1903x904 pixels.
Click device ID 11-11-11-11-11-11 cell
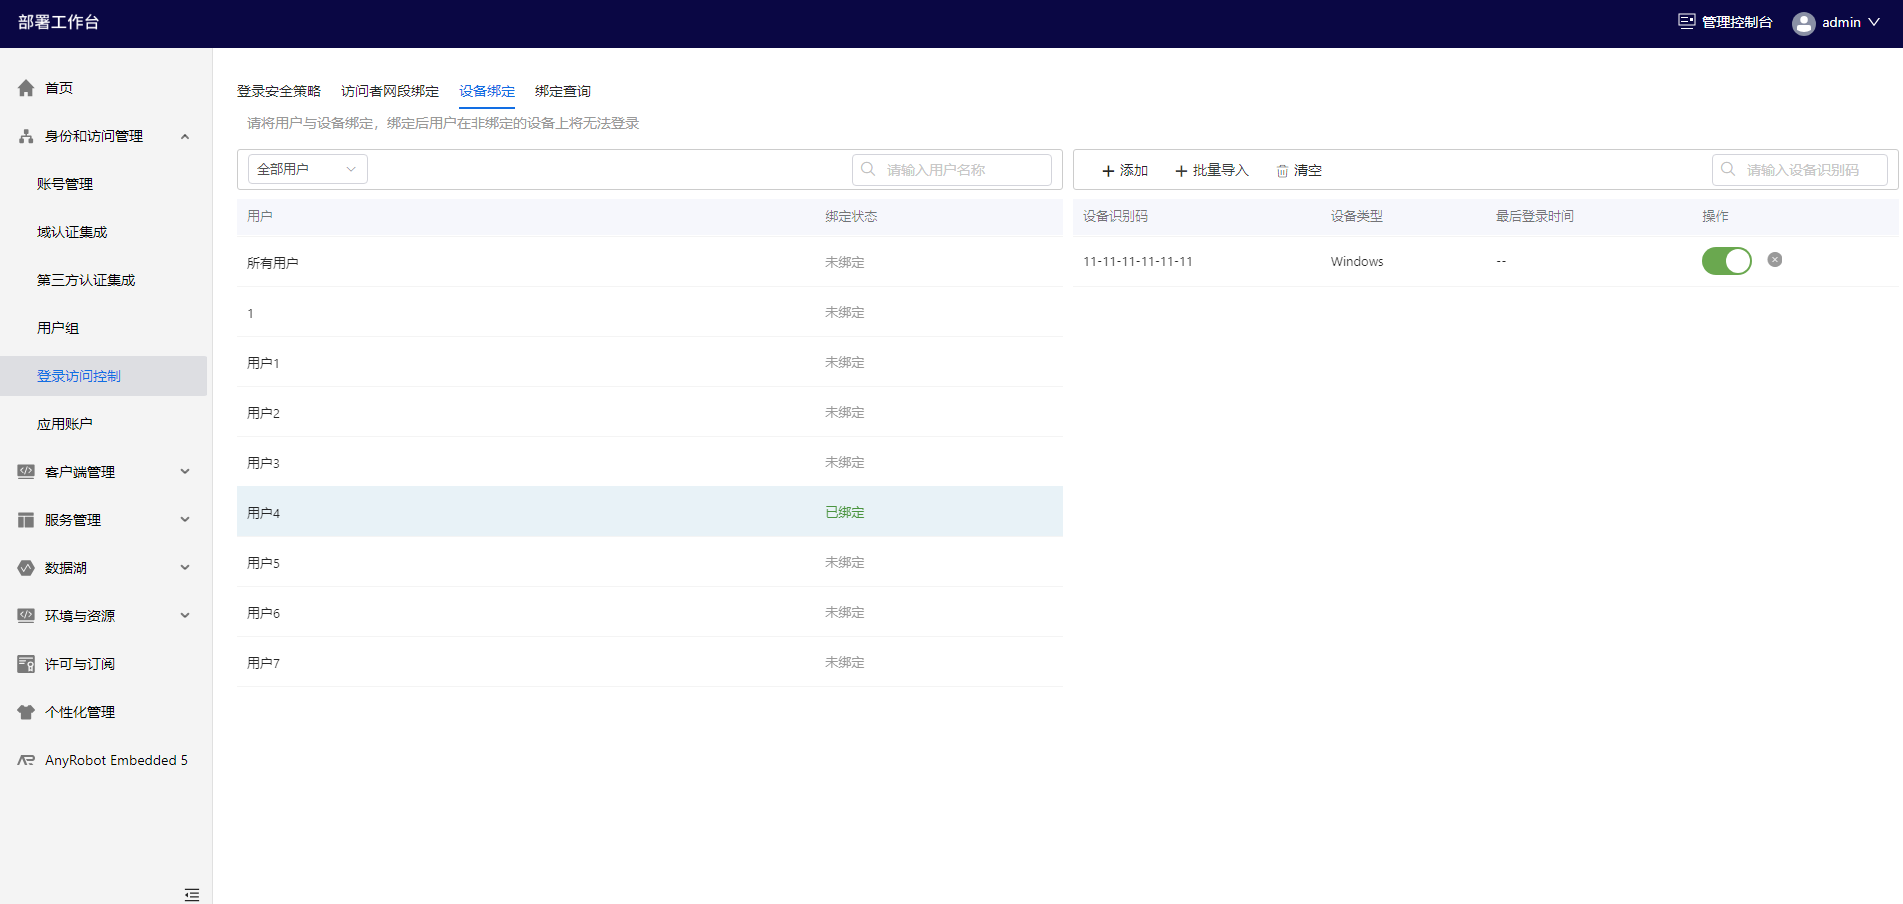tap(1138, 261)
